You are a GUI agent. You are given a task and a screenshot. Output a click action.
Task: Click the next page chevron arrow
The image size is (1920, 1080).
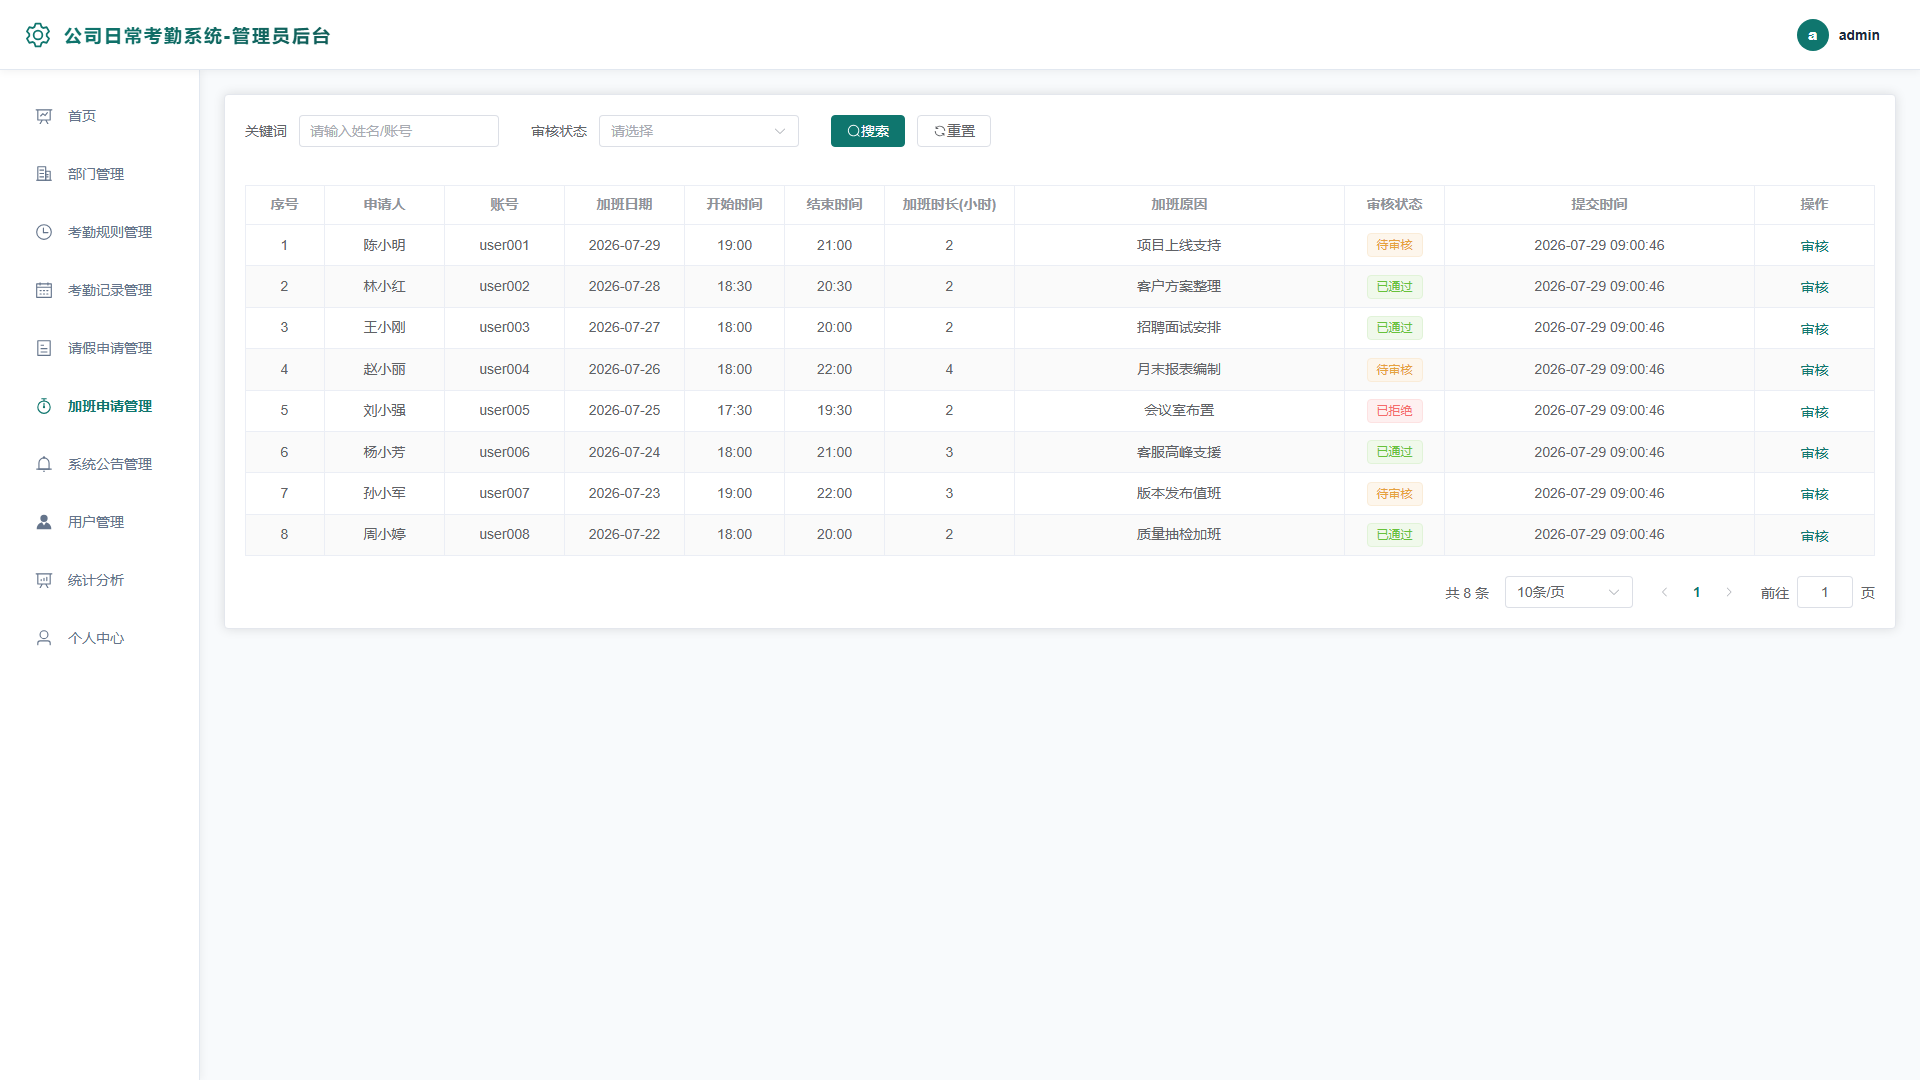point(1728,592)
